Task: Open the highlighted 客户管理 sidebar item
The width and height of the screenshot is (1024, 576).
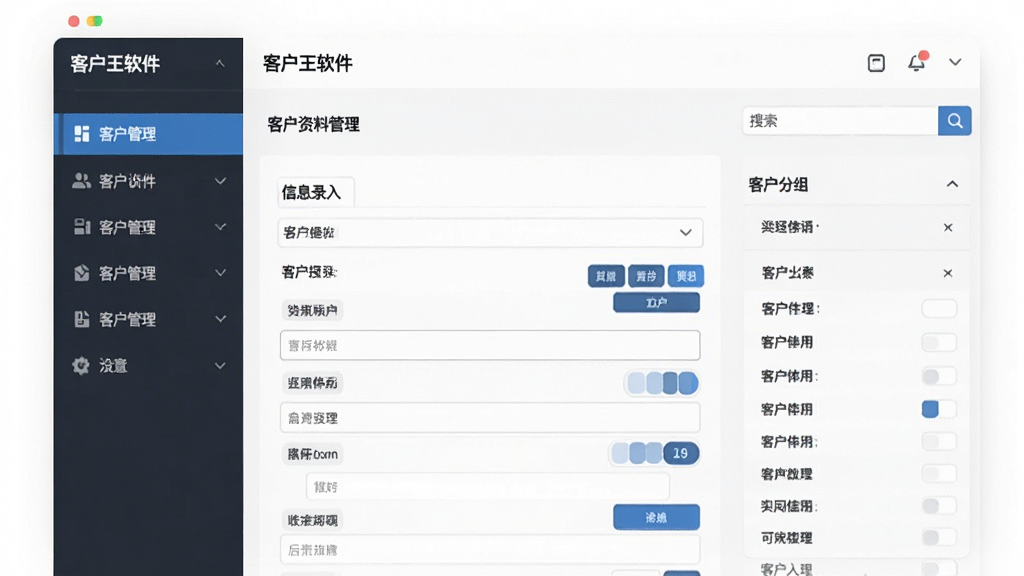Action: 148,134
